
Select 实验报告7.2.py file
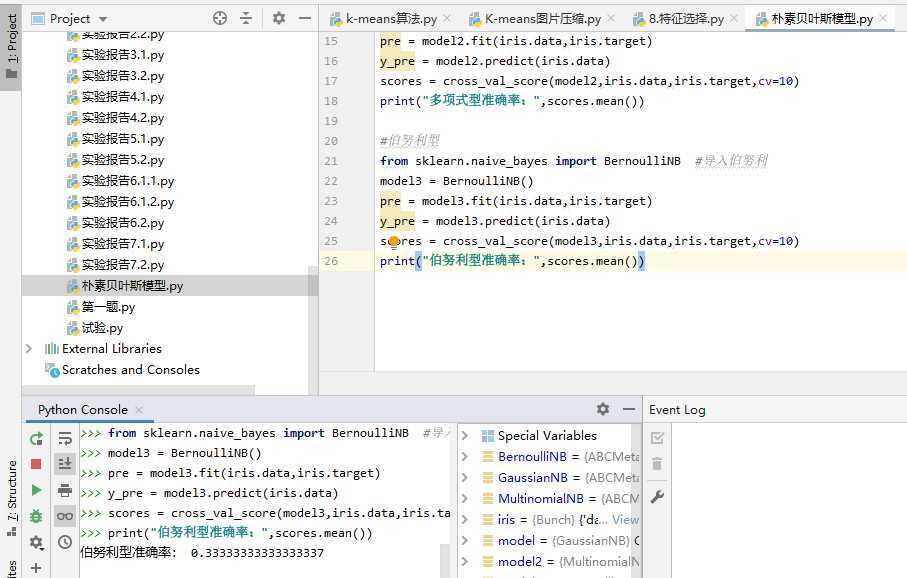(123, 265)
